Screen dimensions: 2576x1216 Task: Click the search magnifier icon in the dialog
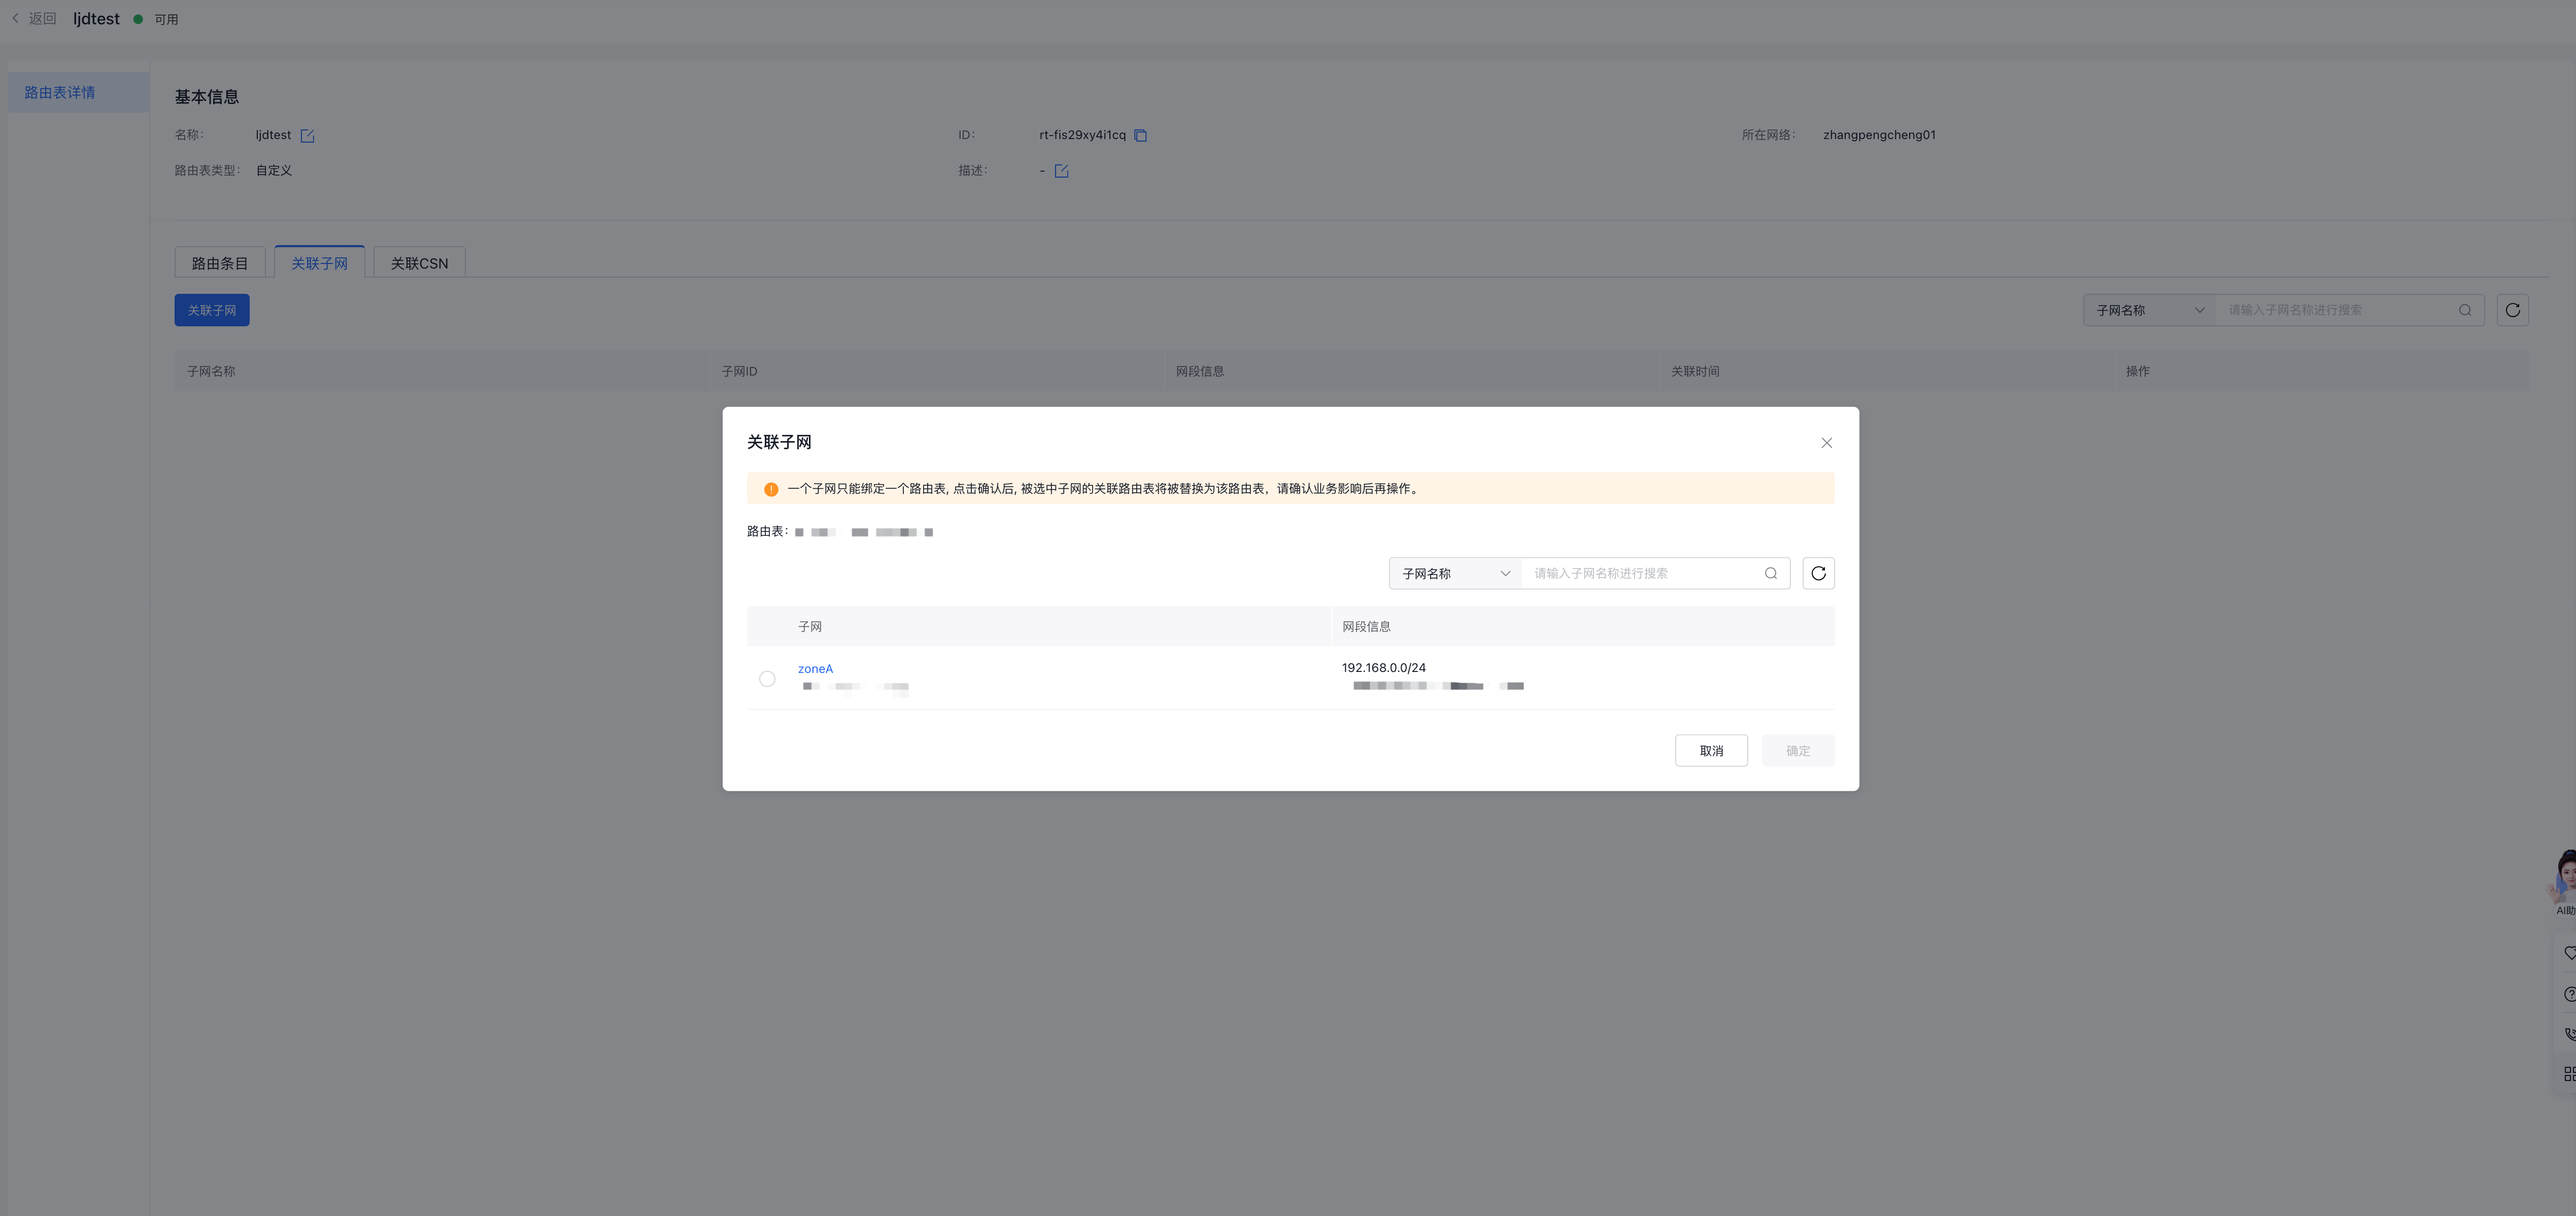pyautogui.click(x=1770, y=573)
